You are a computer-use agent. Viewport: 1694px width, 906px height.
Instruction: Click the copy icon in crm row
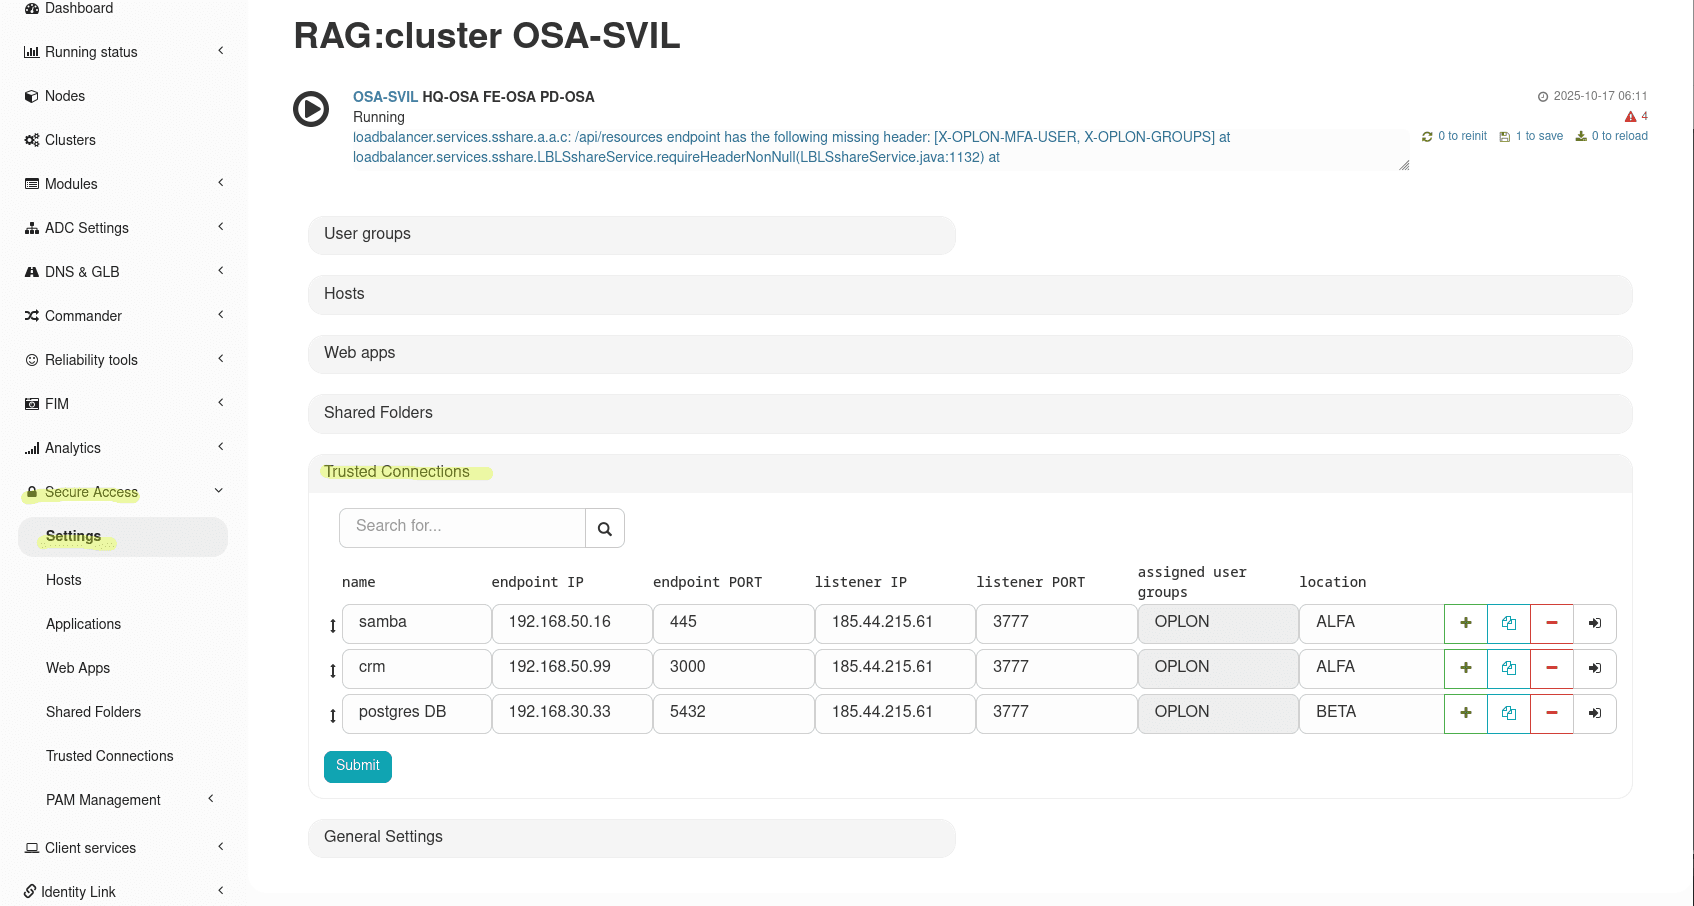[1508, 668]
